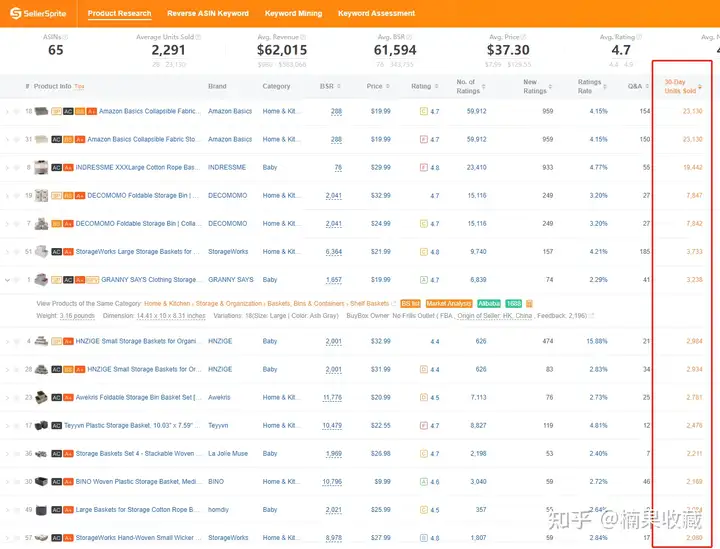Sort by New Ratings column header
Viewport: 720px width, 549px height.
click(537, 86)
